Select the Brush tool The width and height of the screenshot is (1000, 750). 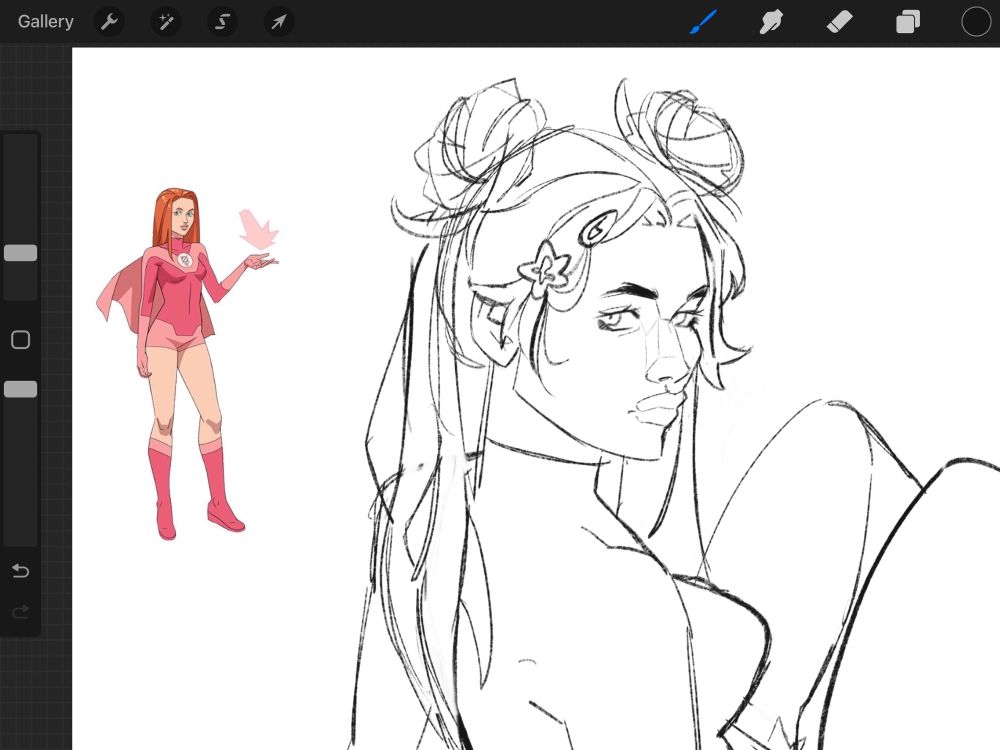703,22
